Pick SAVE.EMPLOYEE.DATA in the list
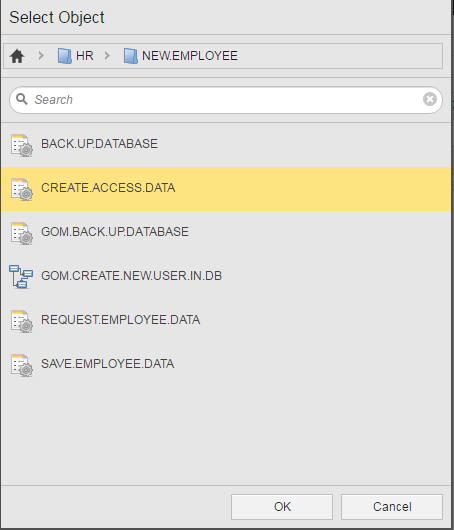 (x=226, y=364)
